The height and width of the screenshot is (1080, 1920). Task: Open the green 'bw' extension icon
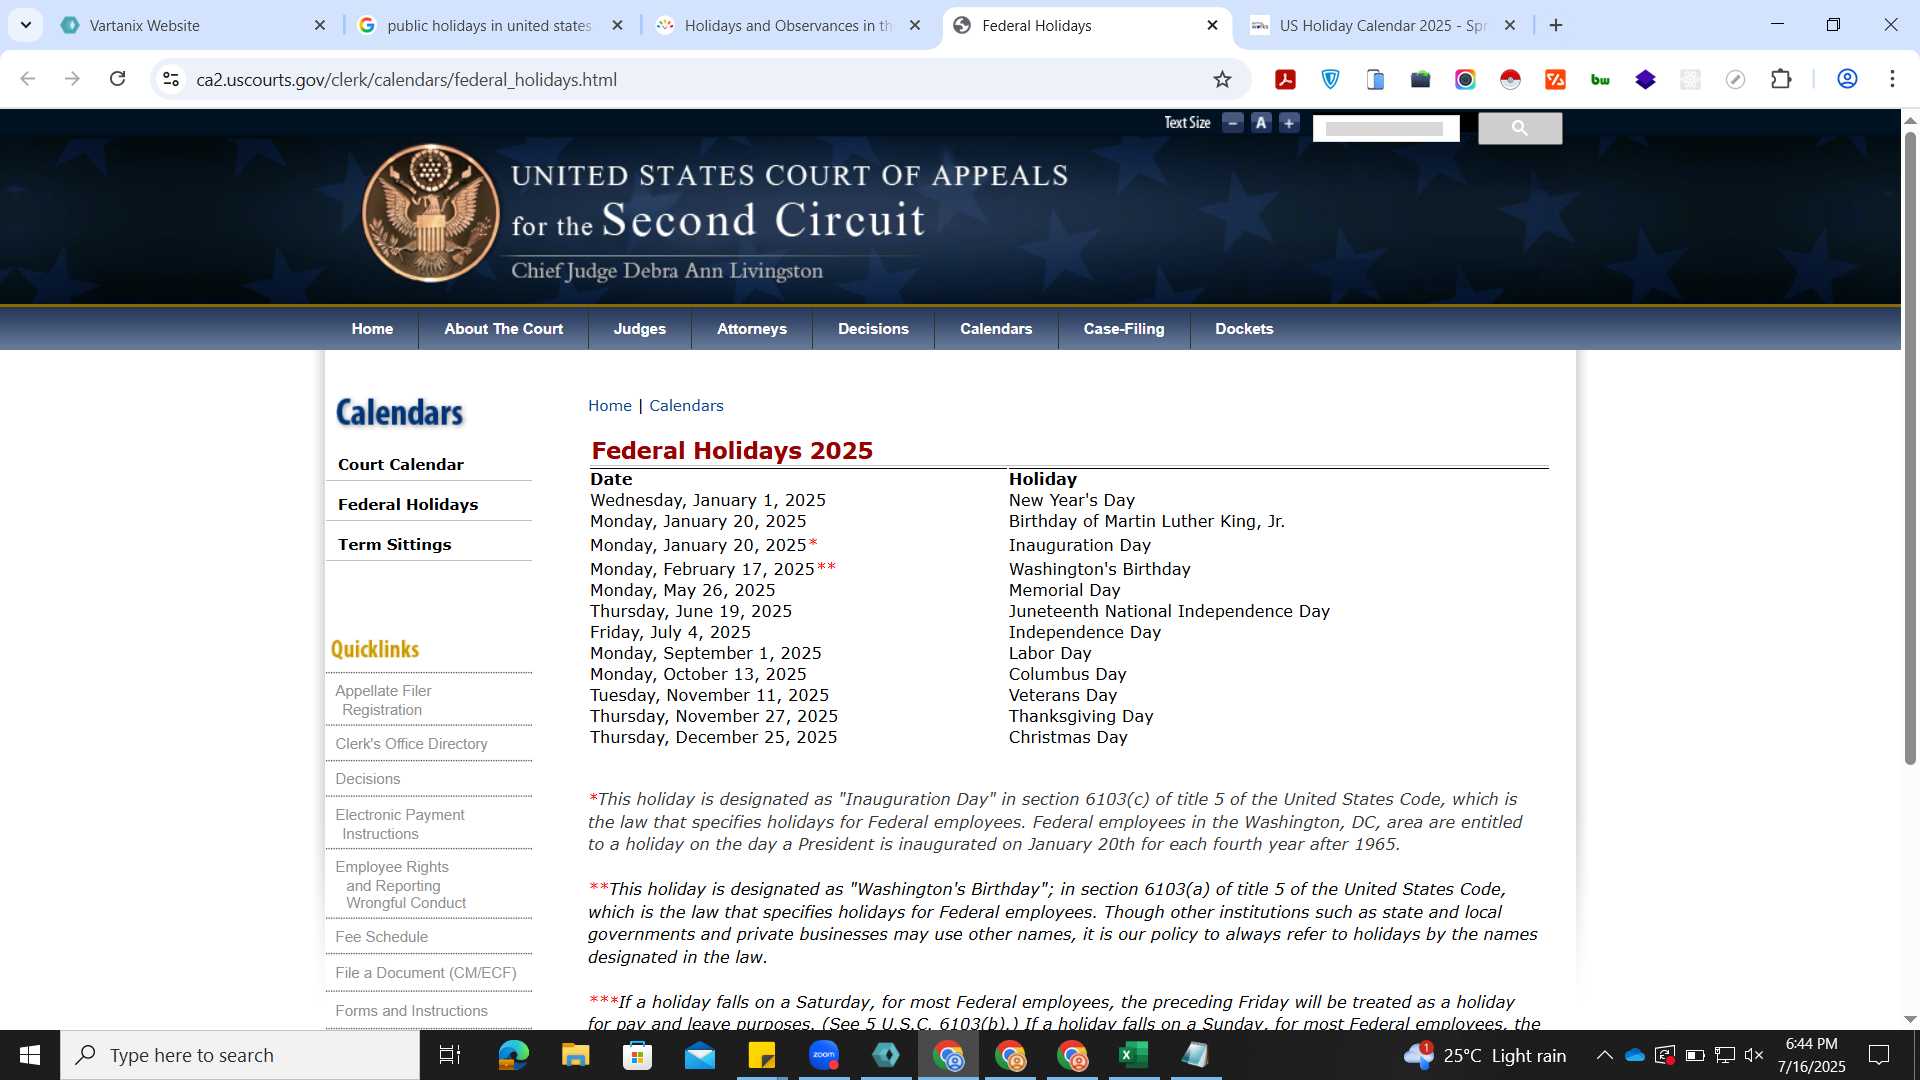pyautogui.click(x=1600, y=79)
